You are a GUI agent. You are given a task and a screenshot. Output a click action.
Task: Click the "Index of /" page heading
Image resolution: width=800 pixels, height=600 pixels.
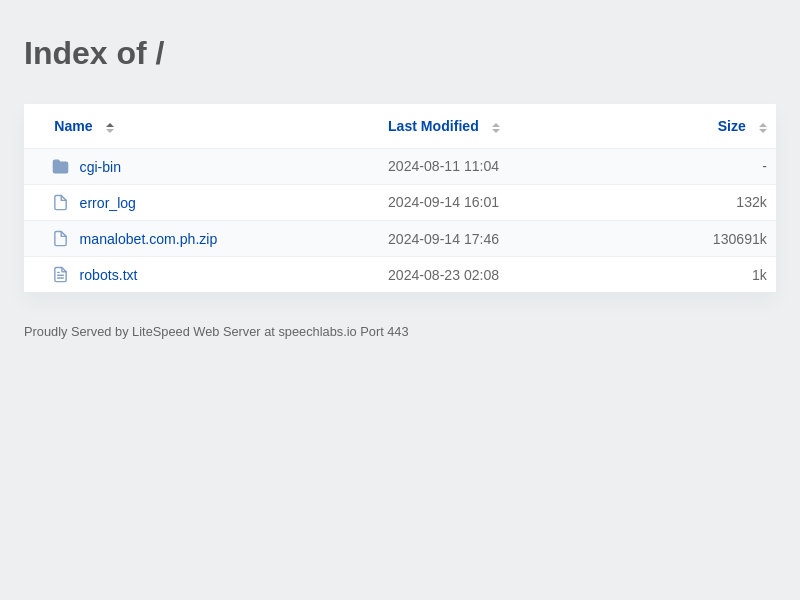click(x=94, y=53)
